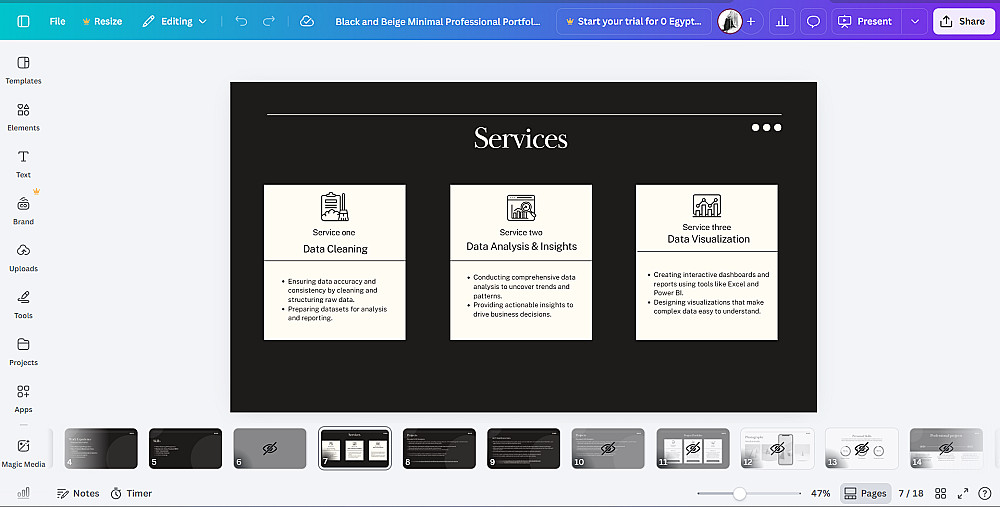Viewport: 1000px width, 507px height.
Task: Unhide hidden page 6 thumbnail
Action: click(x=270, y=448)
